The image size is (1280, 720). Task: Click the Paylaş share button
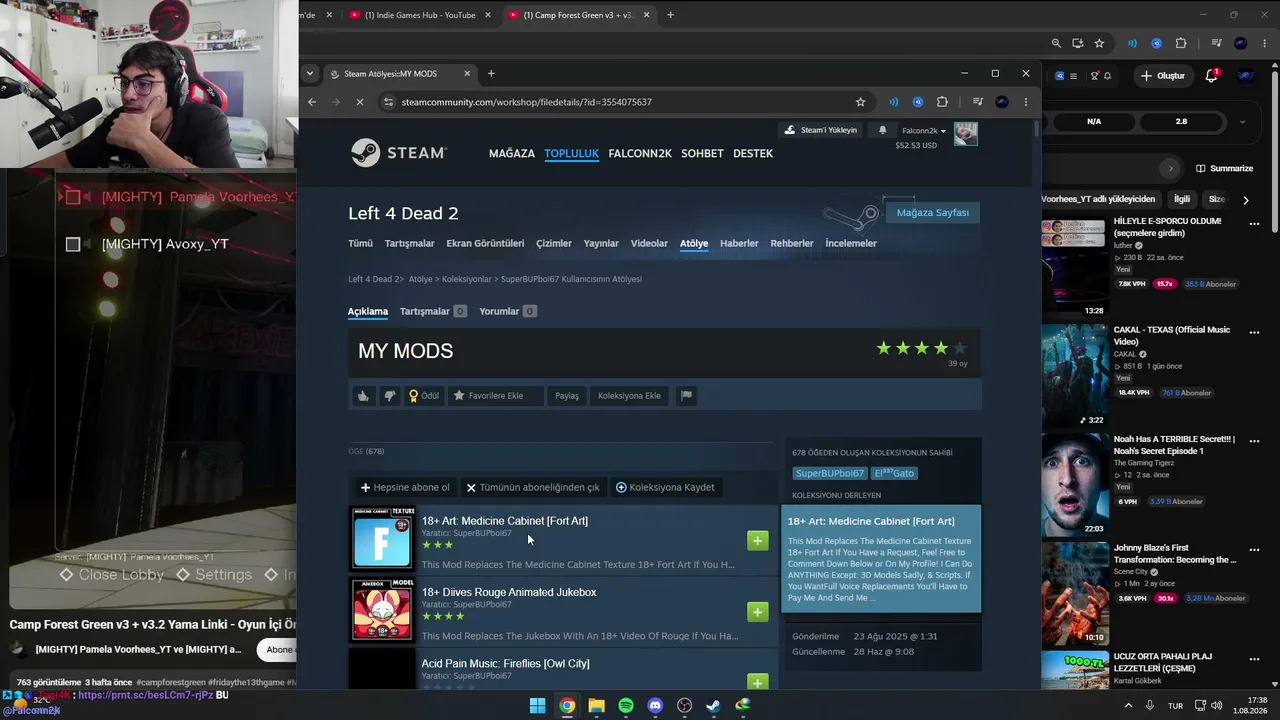567,396
